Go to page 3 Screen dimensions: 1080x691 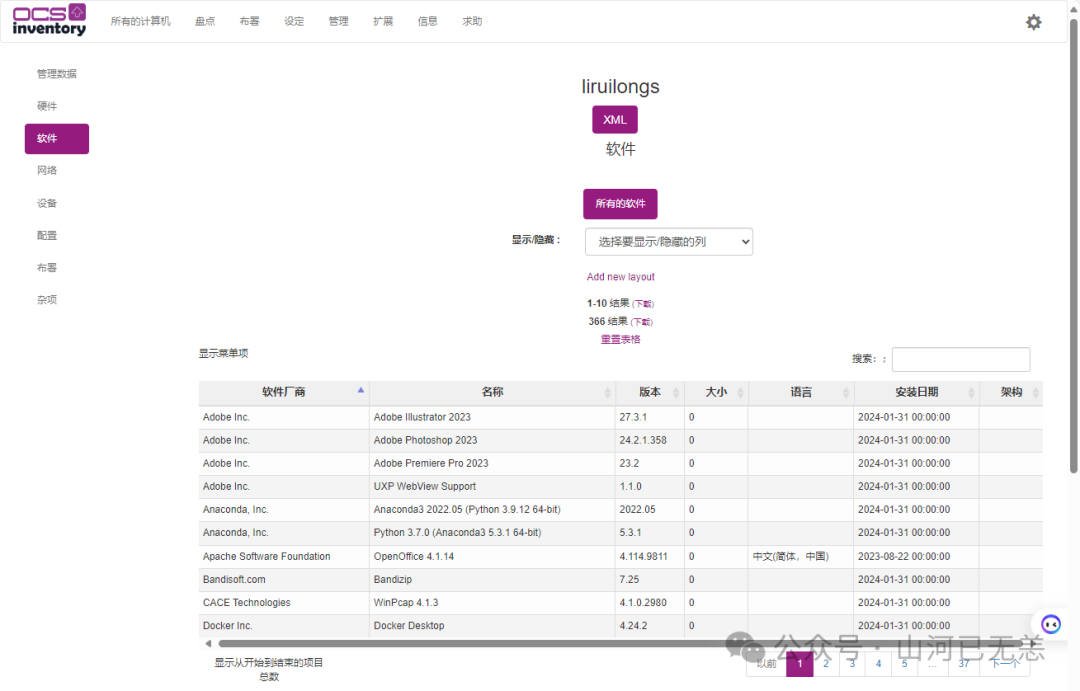pyautogui.click(x=852, y=663)
